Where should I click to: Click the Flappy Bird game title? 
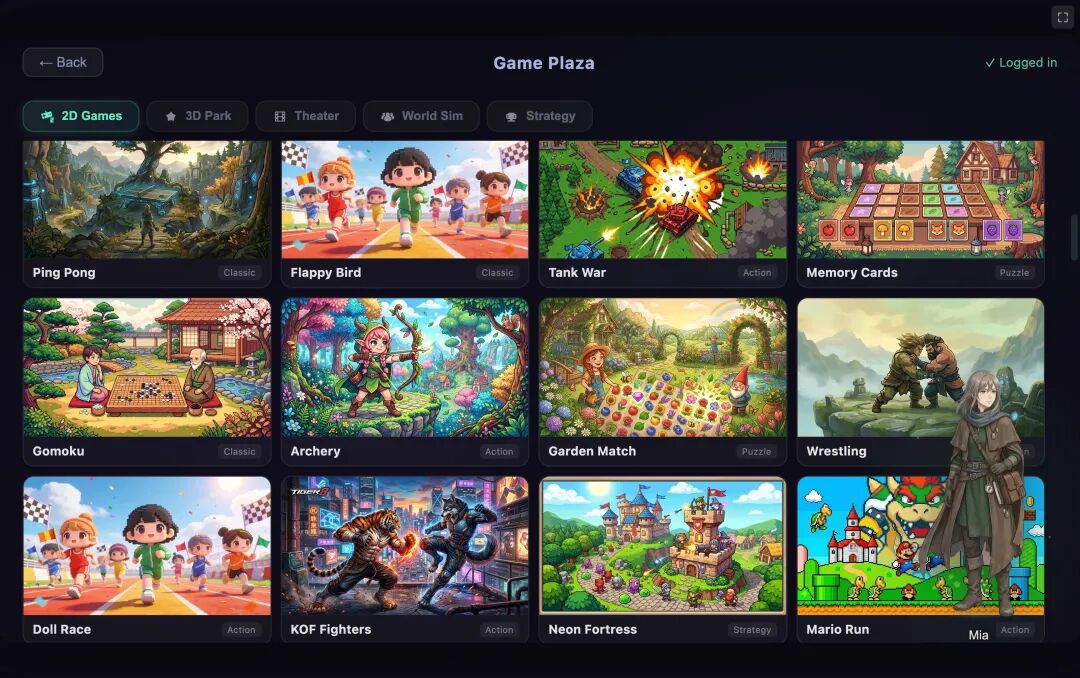[326, 272]
